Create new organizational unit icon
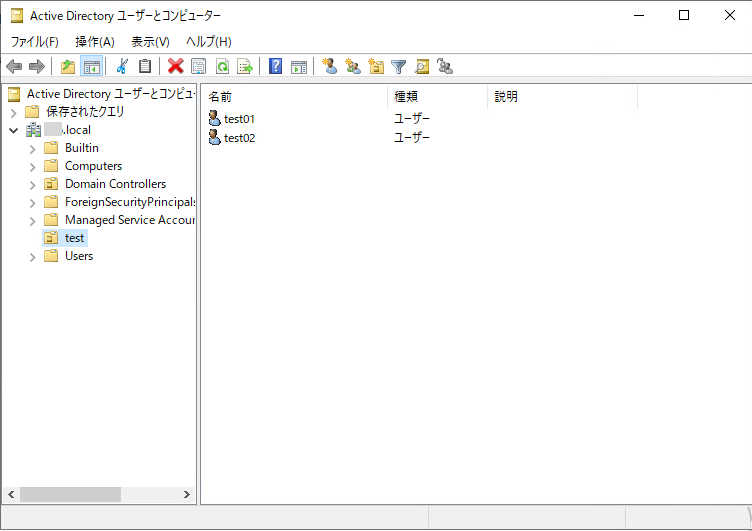Image resolution: width=752 pixels, height=531 pixels. [376, 66]
